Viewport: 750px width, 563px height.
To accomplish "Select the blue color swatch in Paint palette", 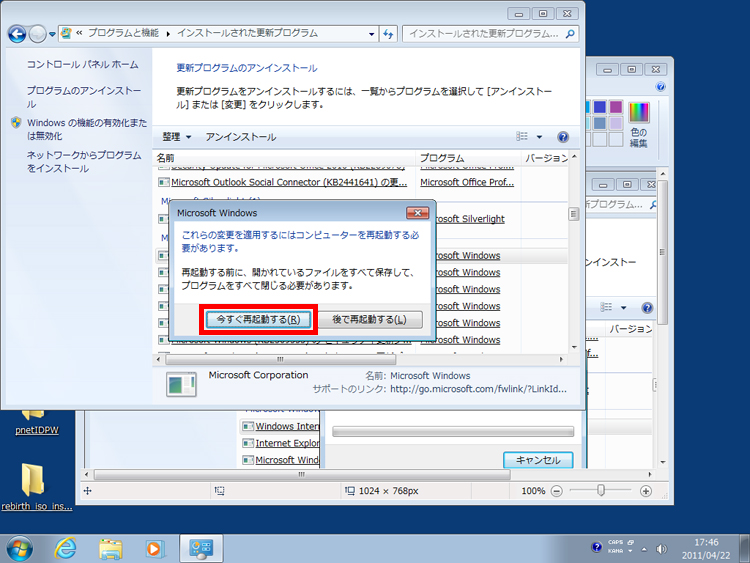I will click(x=599, y=107).
